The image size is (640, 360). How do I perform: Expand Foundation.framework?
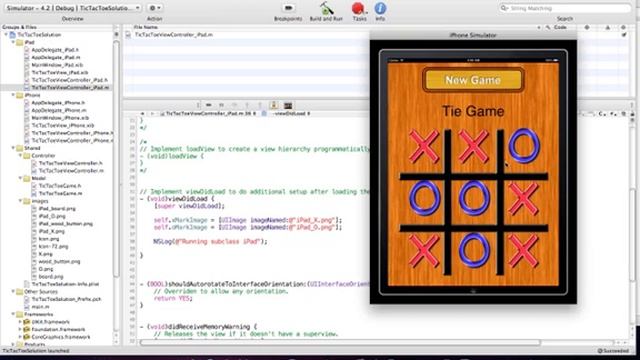pyautogui.click(x=20, y=329)
